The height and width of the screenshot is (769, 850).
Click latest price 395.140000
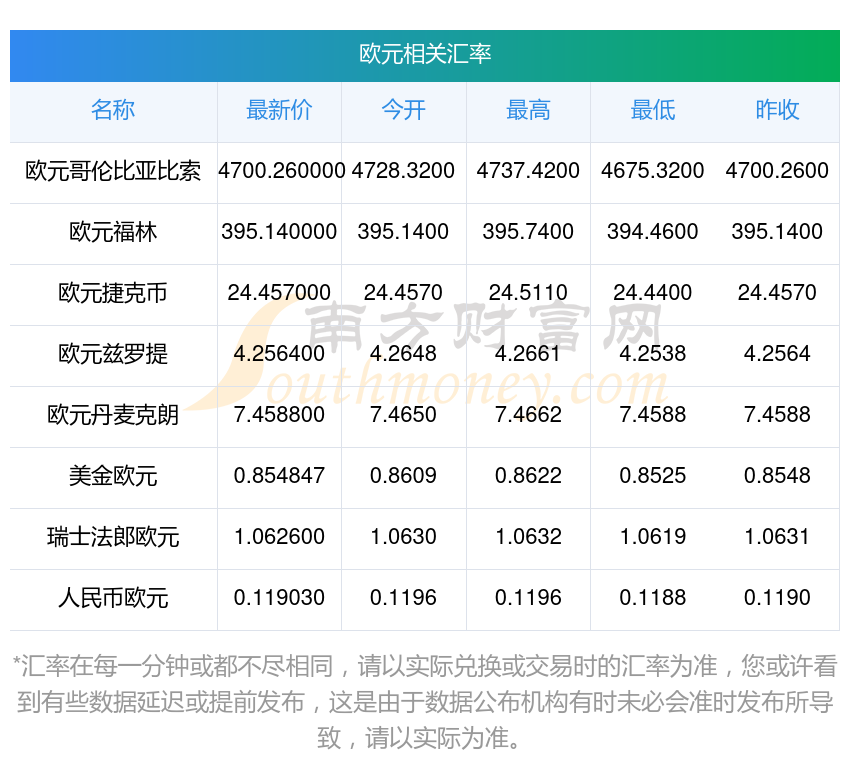point(279,231)
